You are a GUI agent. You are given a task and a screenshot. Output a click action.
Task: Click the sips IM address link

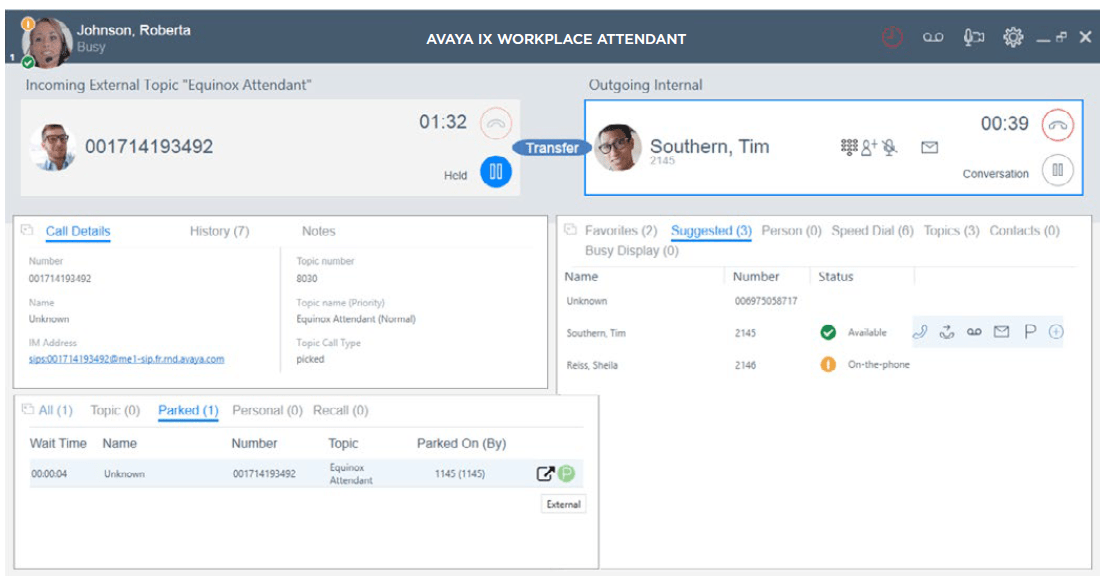(126, 359)
